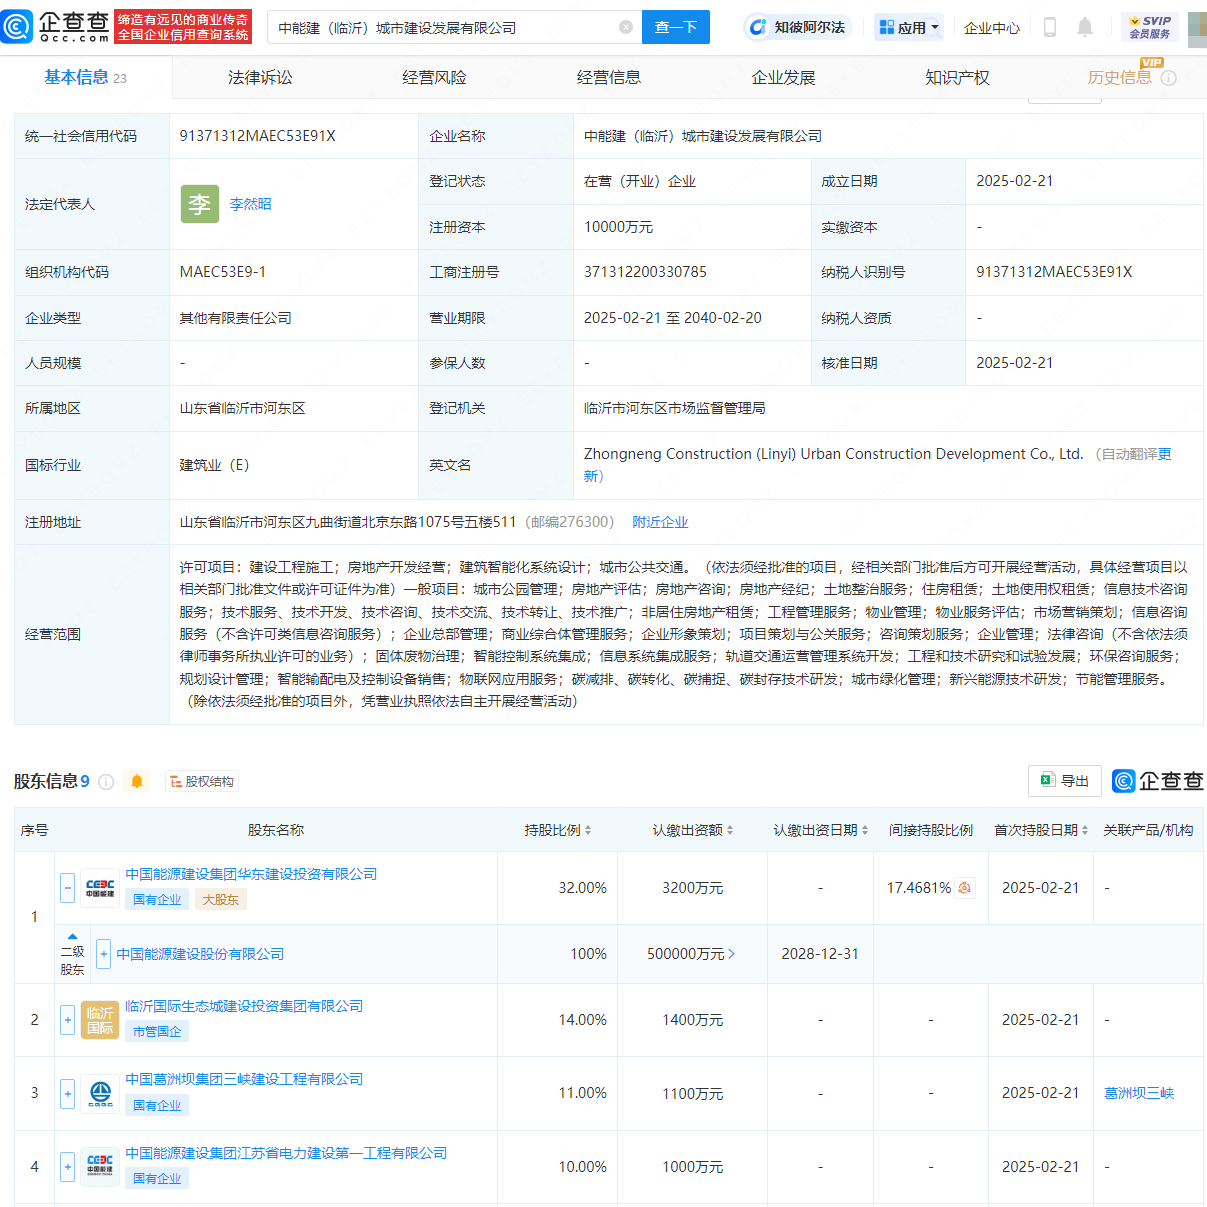The width and height of the screenshot is (1207, 1207).
Task: Click the 李 legal representative avatar
Action: (x=200, y=204)
